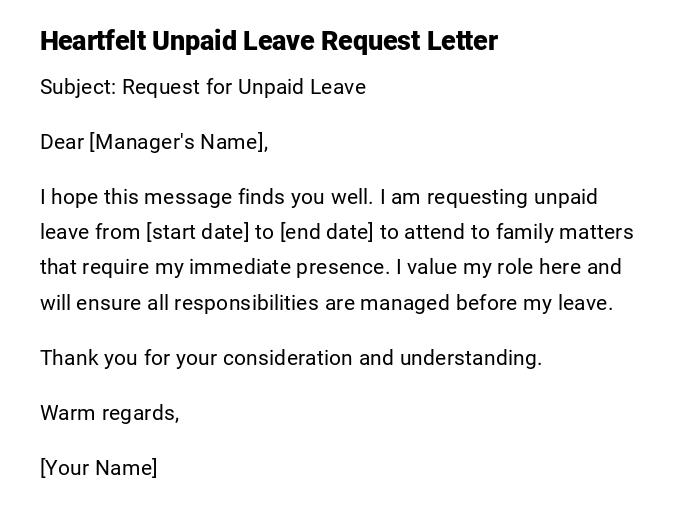
Task: Click the [end date] placeholder
Action: [x=326, y=232]
